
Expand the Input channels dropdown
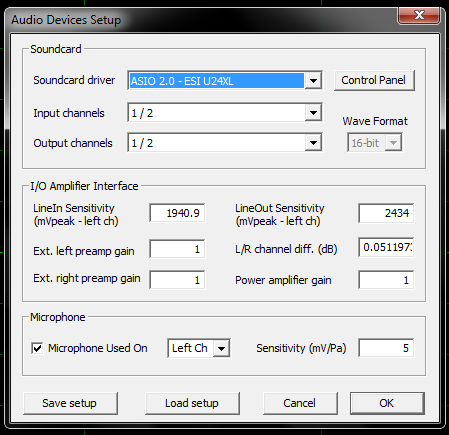point(313,113)
